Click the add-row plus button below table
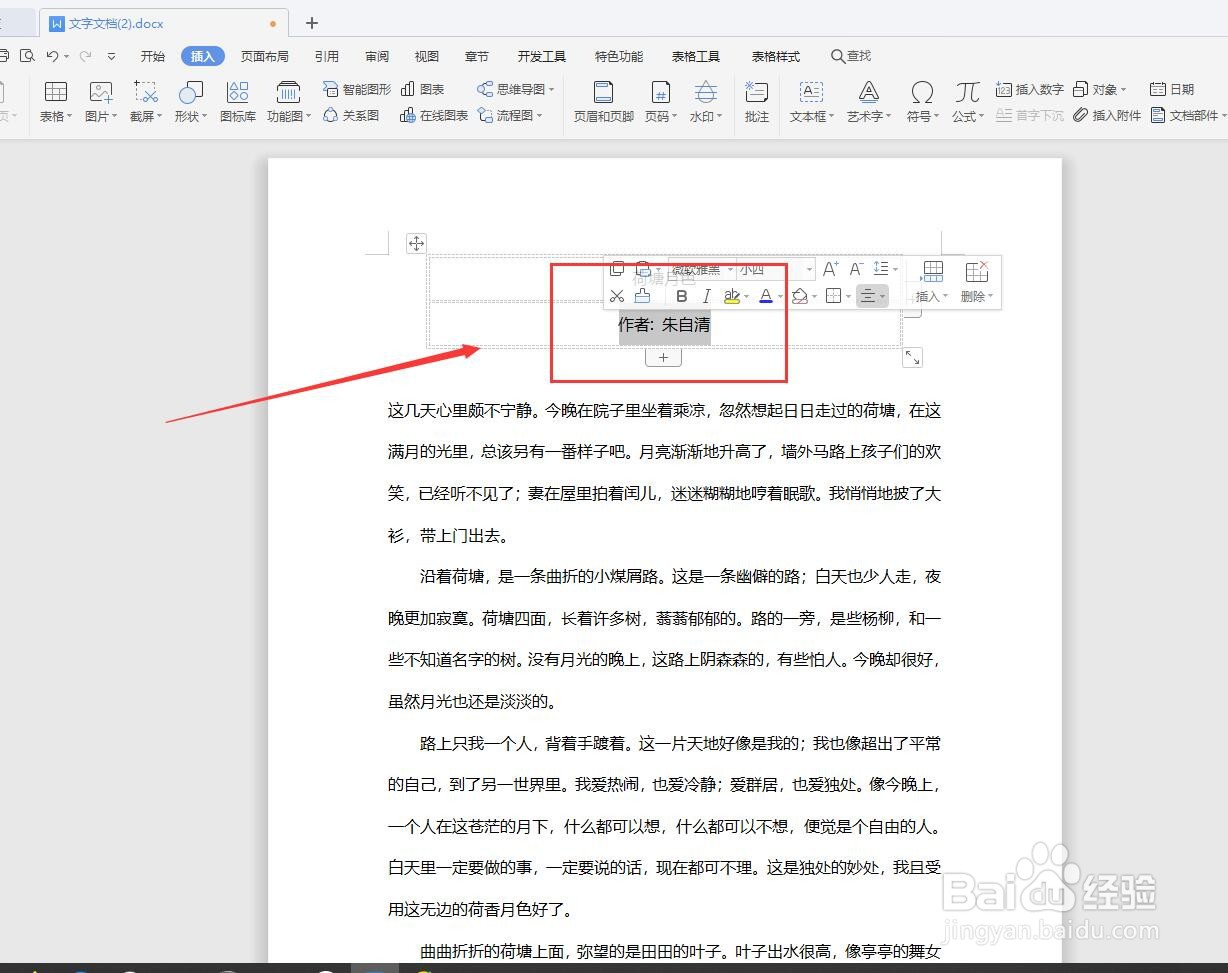Viewport: 1228px width, 973px height. (x=663, y=357)
